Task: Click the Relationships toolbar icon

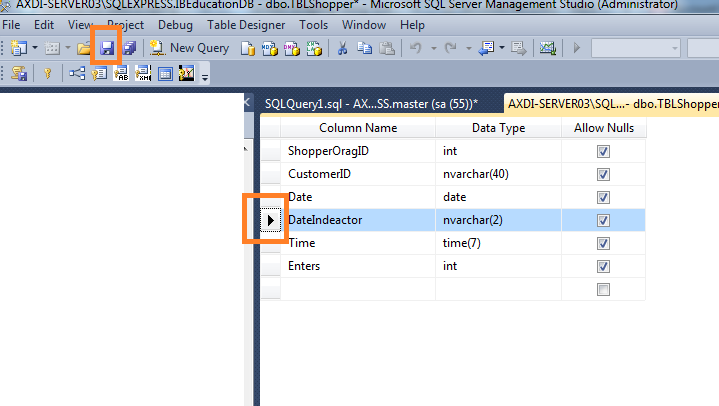Action: pos(77,73)
